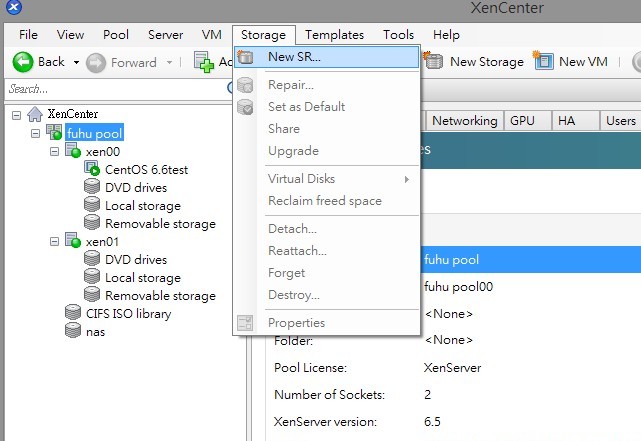Open the Templates menu
Viewport: 641px width, 441px height.
click(x=334, y=35)
